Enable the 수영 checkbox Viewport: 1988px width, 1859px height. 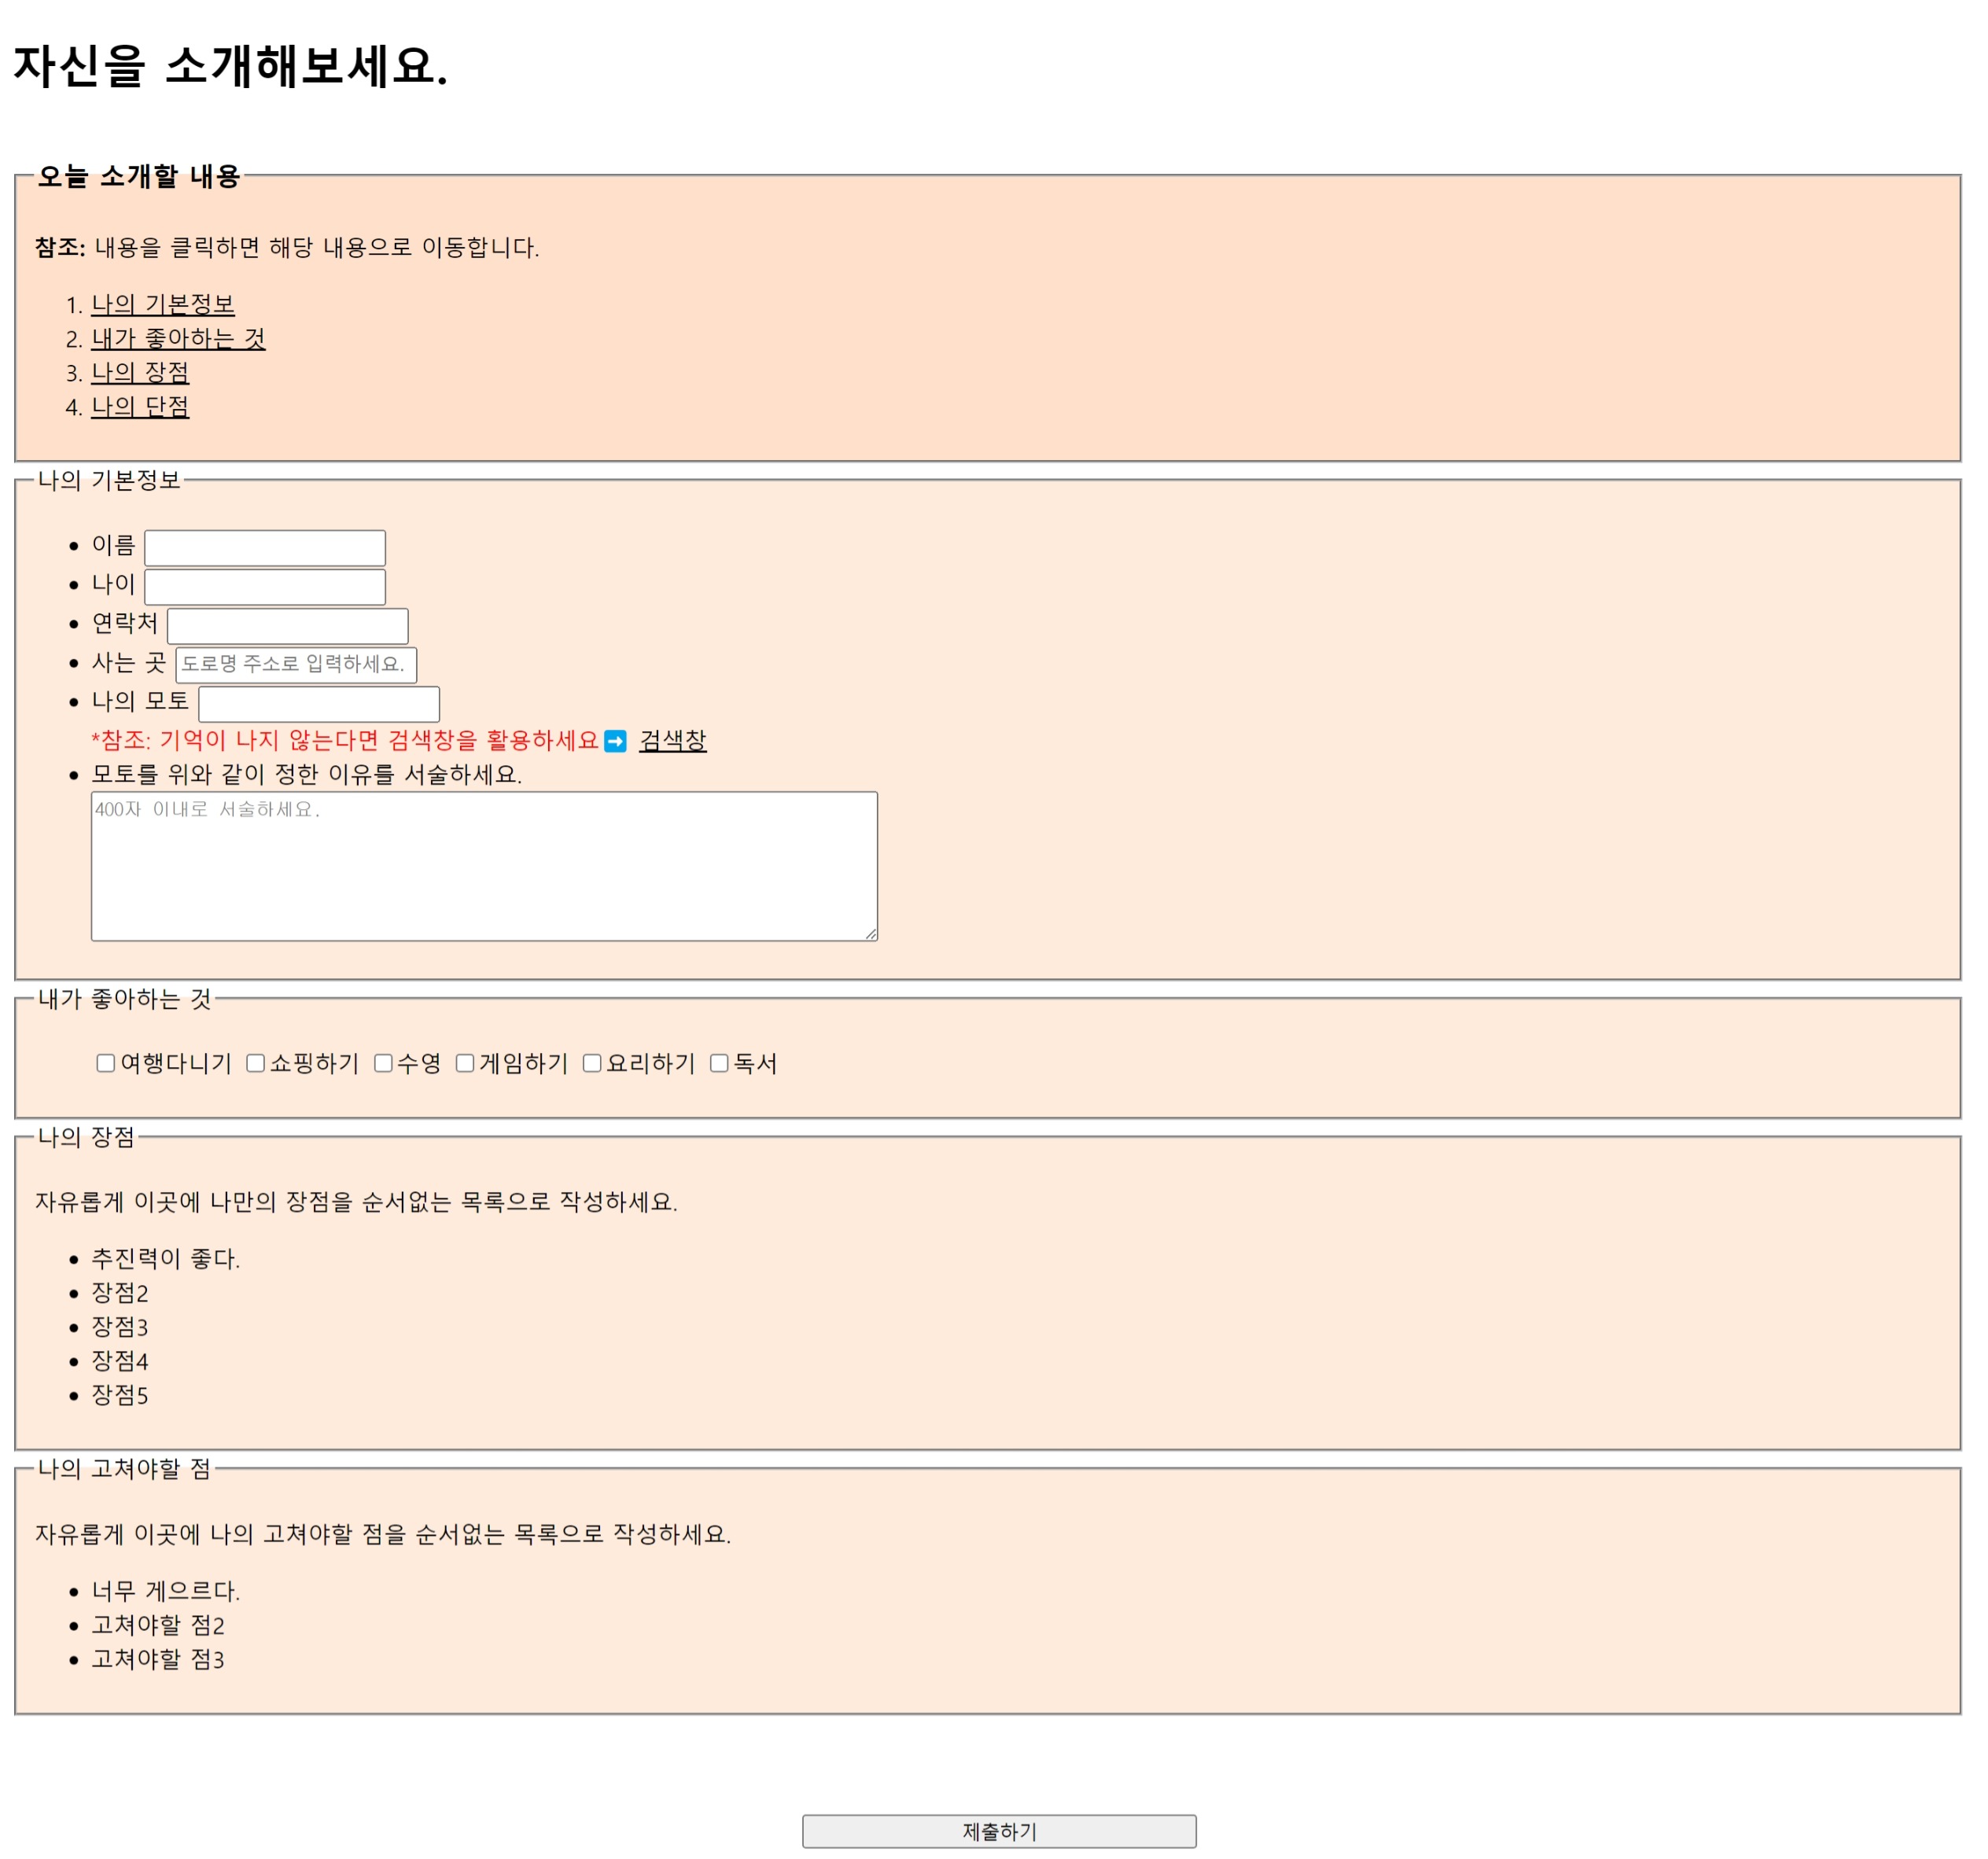tap(383, 1063)
